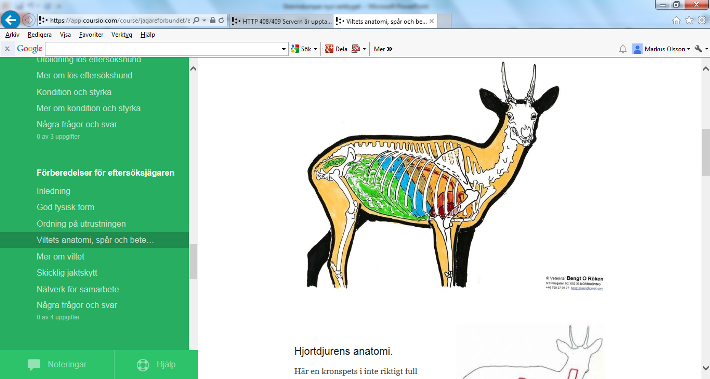Expand the Google search box dropdown
Viewport: 710px width, 379px height.
(x=284, y=49)
